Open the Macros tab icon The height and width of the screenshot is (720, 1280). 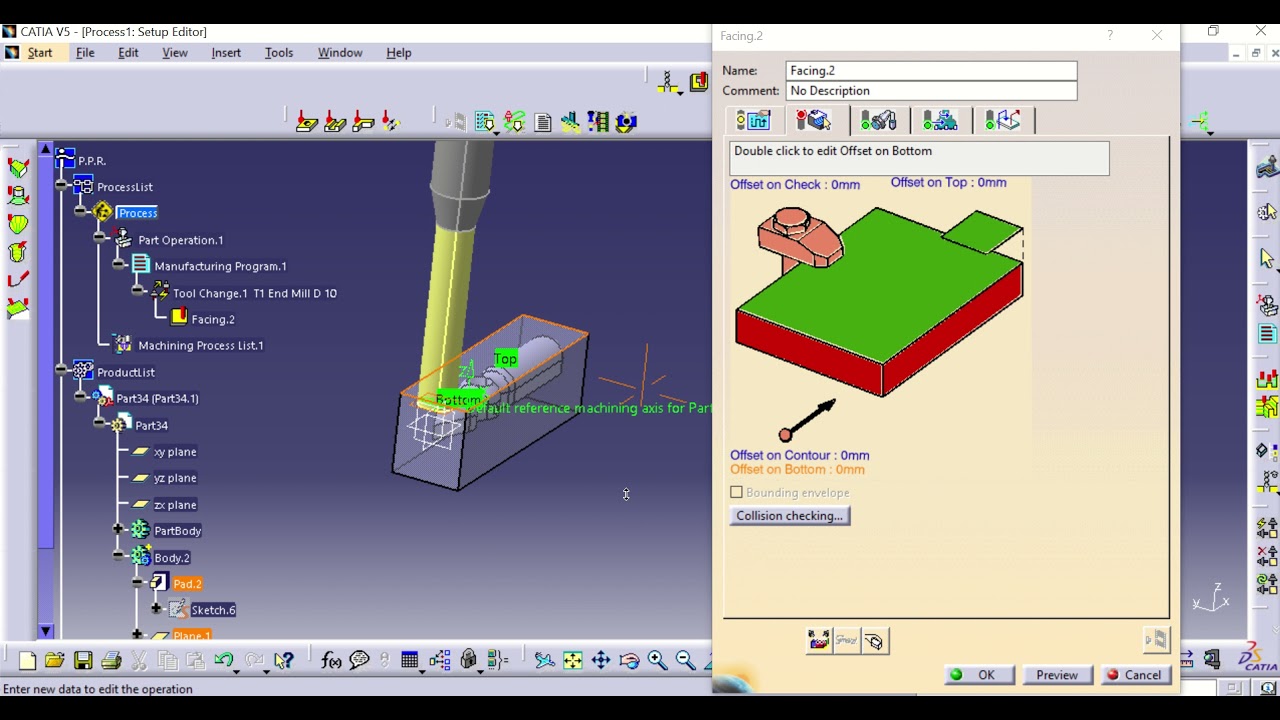click(x=1003, y=121)
